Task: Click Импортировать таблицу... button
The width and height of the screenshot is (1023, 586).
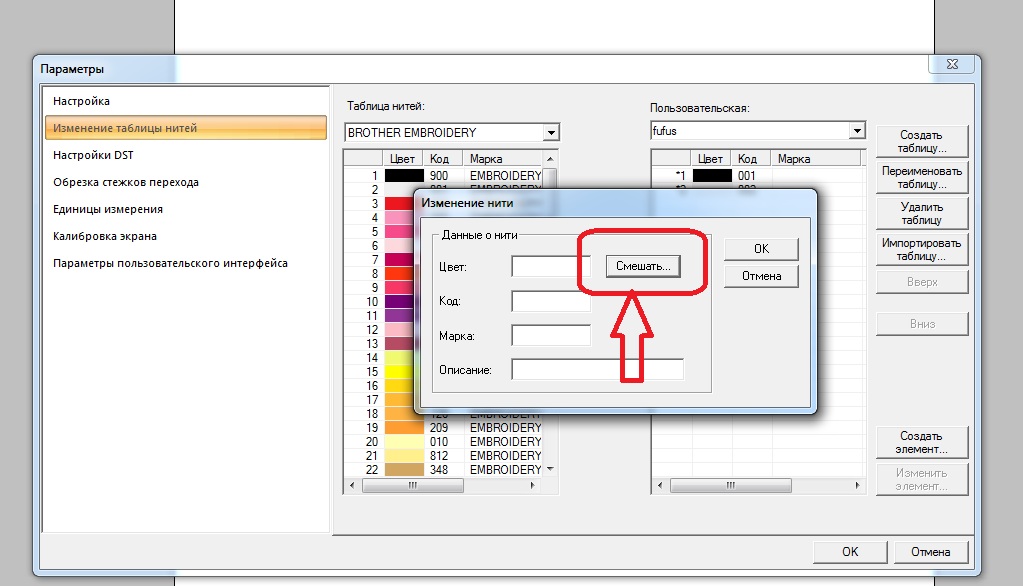Action: tap(921, 249)
